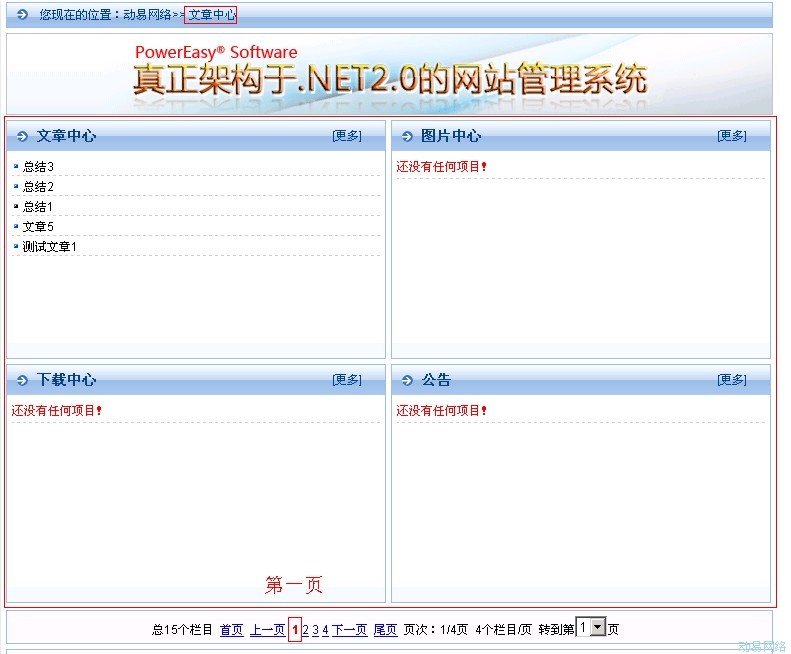This screenshot has width=791, height=654.
Task: Go to page 3 in pagination
Action: point(315,630)
